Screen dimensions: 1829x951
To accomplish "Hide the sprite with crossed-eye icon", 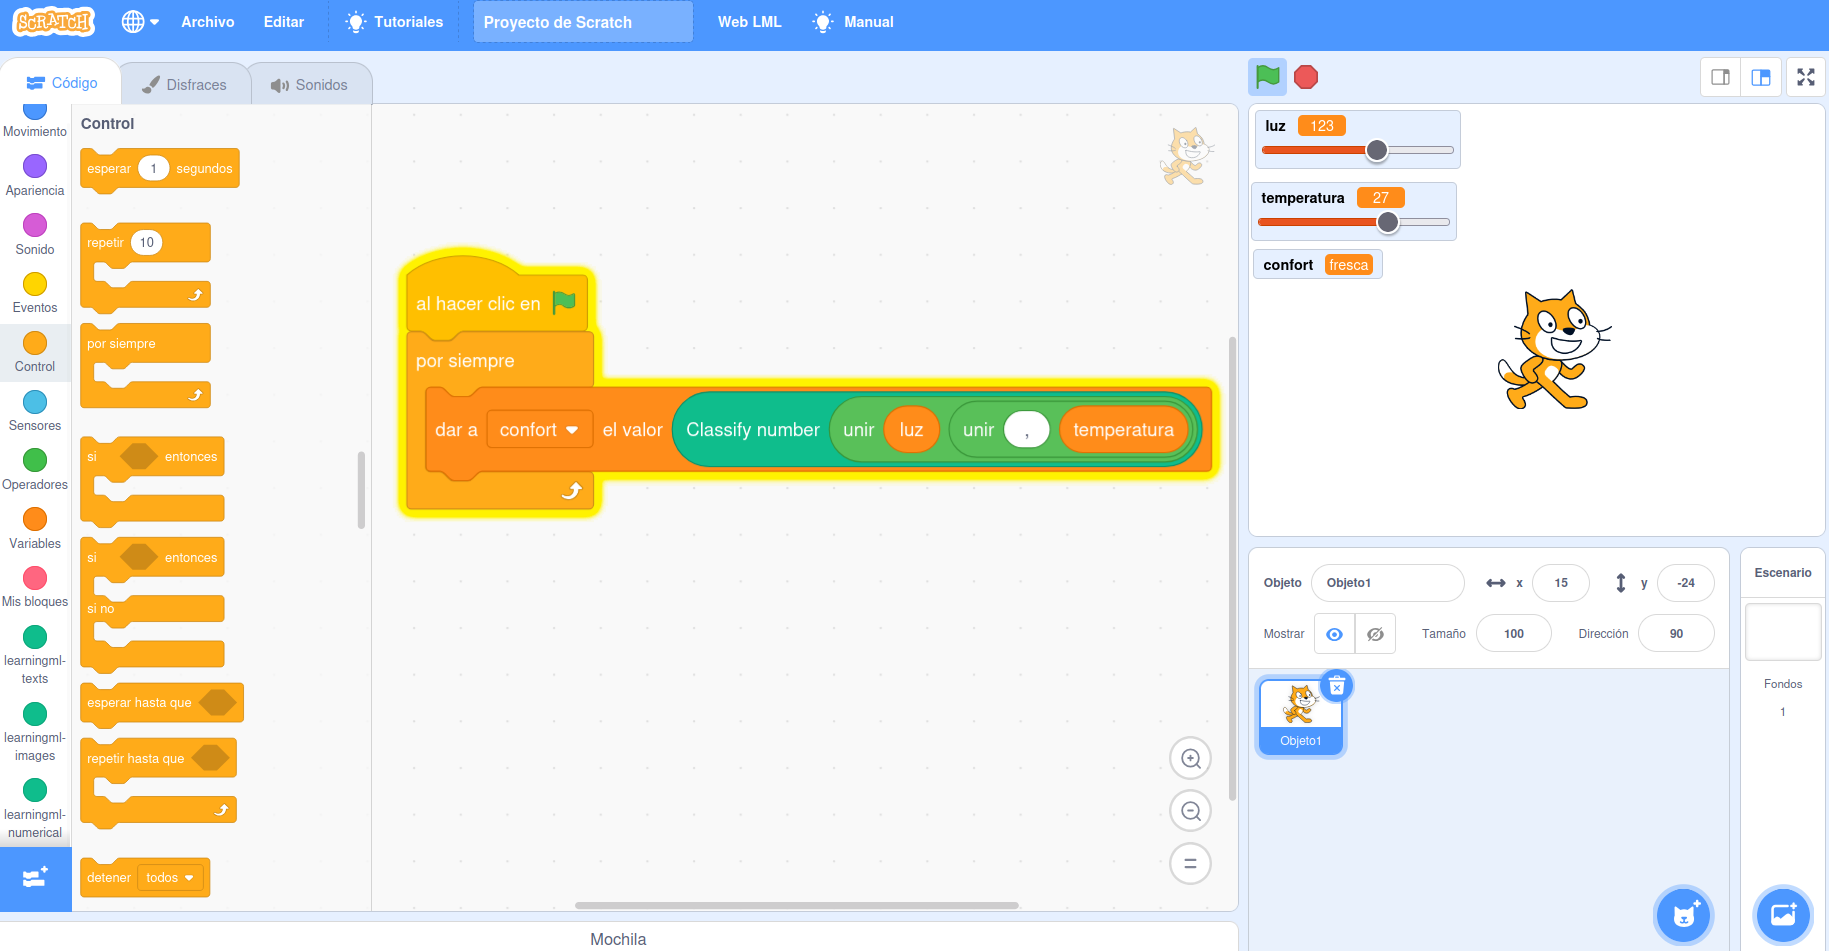I will click(x=1375, y=634).
